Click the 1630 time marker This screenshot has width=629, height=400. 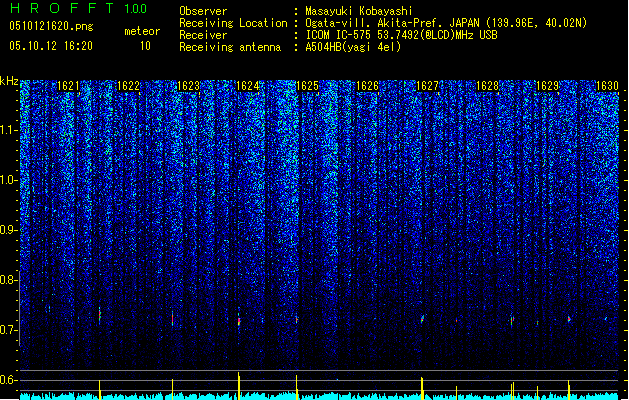point(607,86)
